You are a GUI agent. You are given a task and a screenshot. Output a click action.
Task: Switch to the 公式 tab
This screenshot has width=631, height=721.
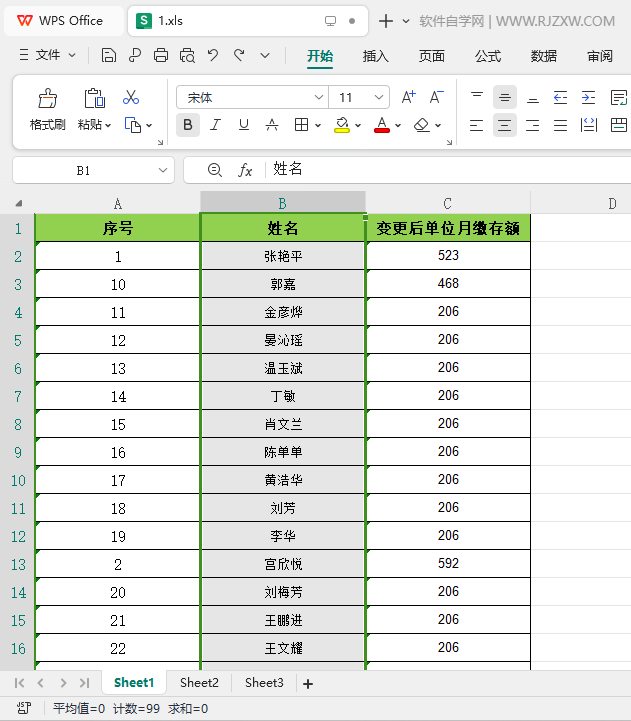pyautogui.click(x=488, y=56)
